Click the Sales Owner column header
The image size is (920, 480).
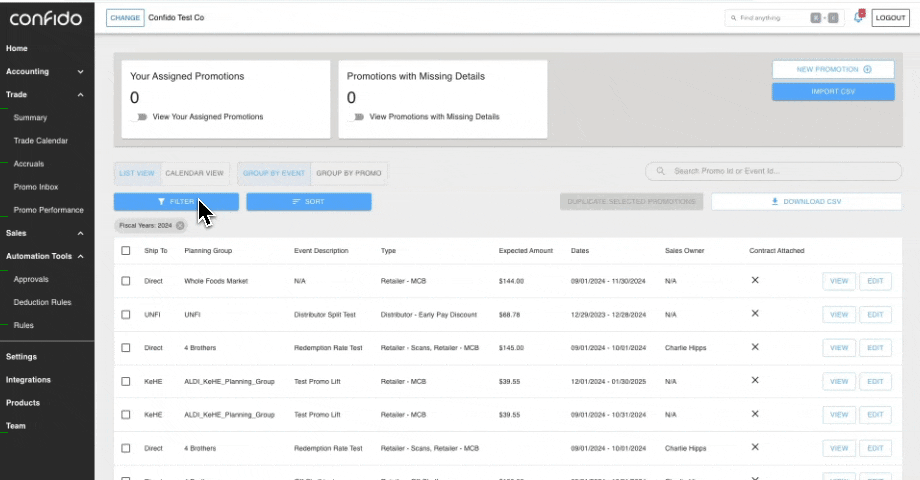point(684,251)
